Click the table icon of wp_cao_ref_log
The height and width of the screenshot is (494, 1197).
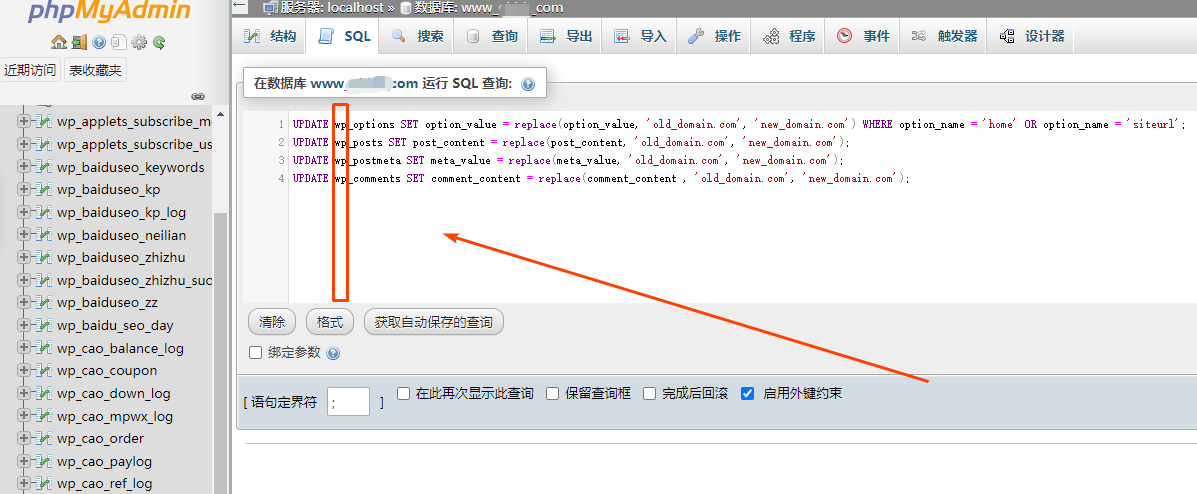pyautogui.click(x=44, y=483)
